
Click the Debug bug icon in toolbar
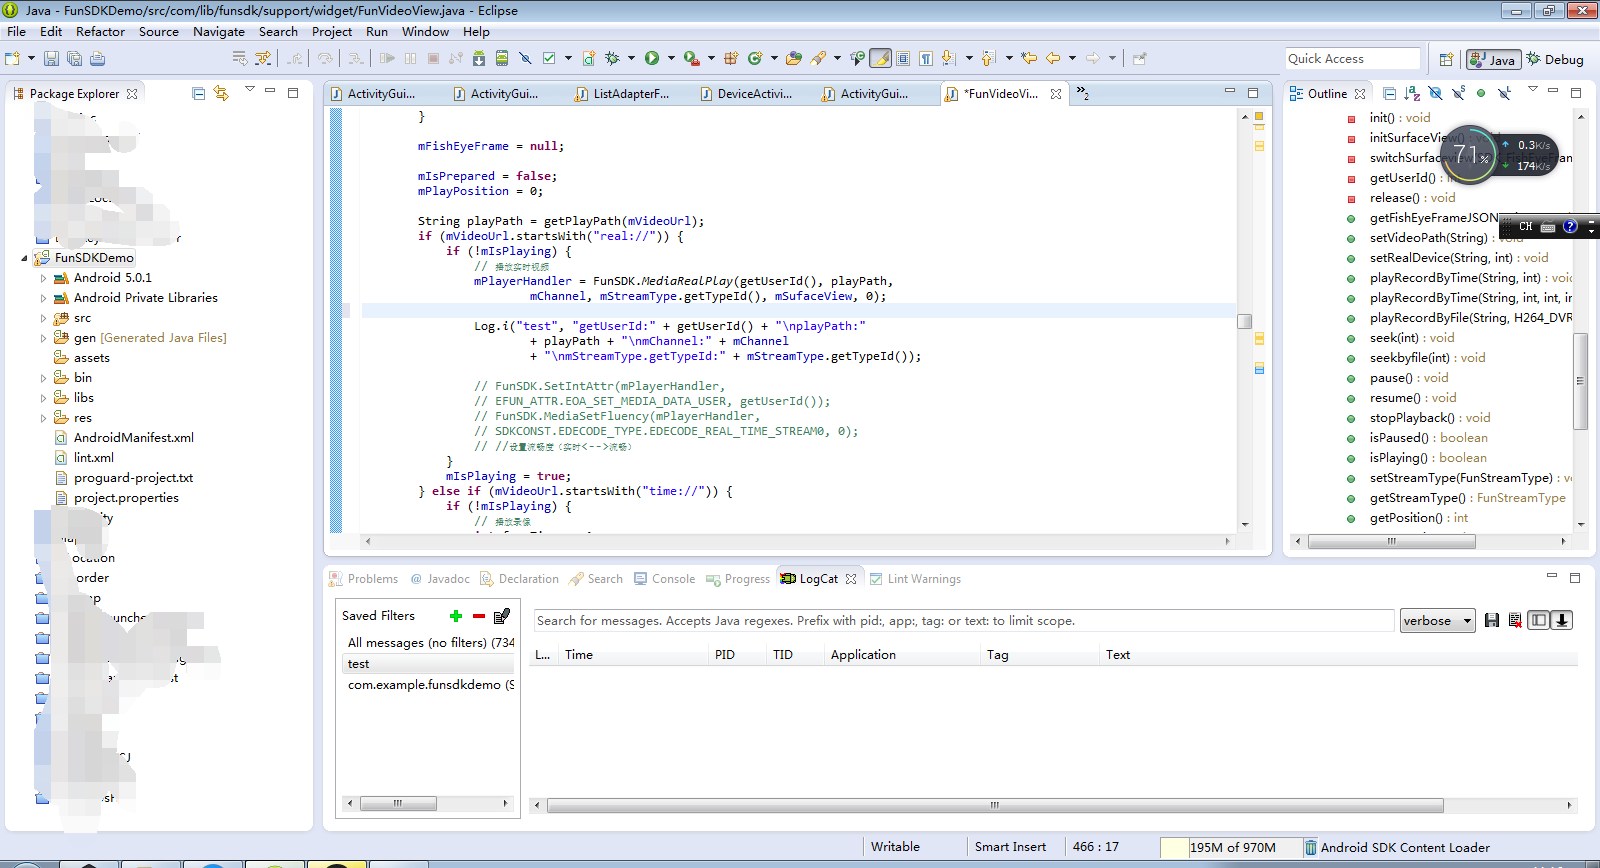tap(612, 59)
